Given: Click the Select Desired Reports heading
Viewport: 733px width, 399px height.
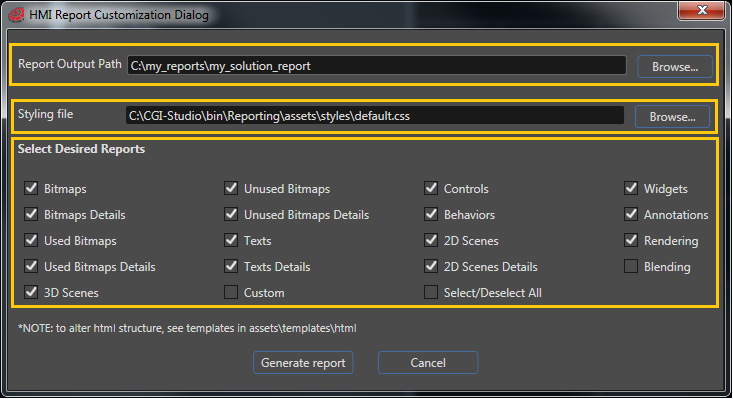Looking at the screenshot, I should coord(81,149).
